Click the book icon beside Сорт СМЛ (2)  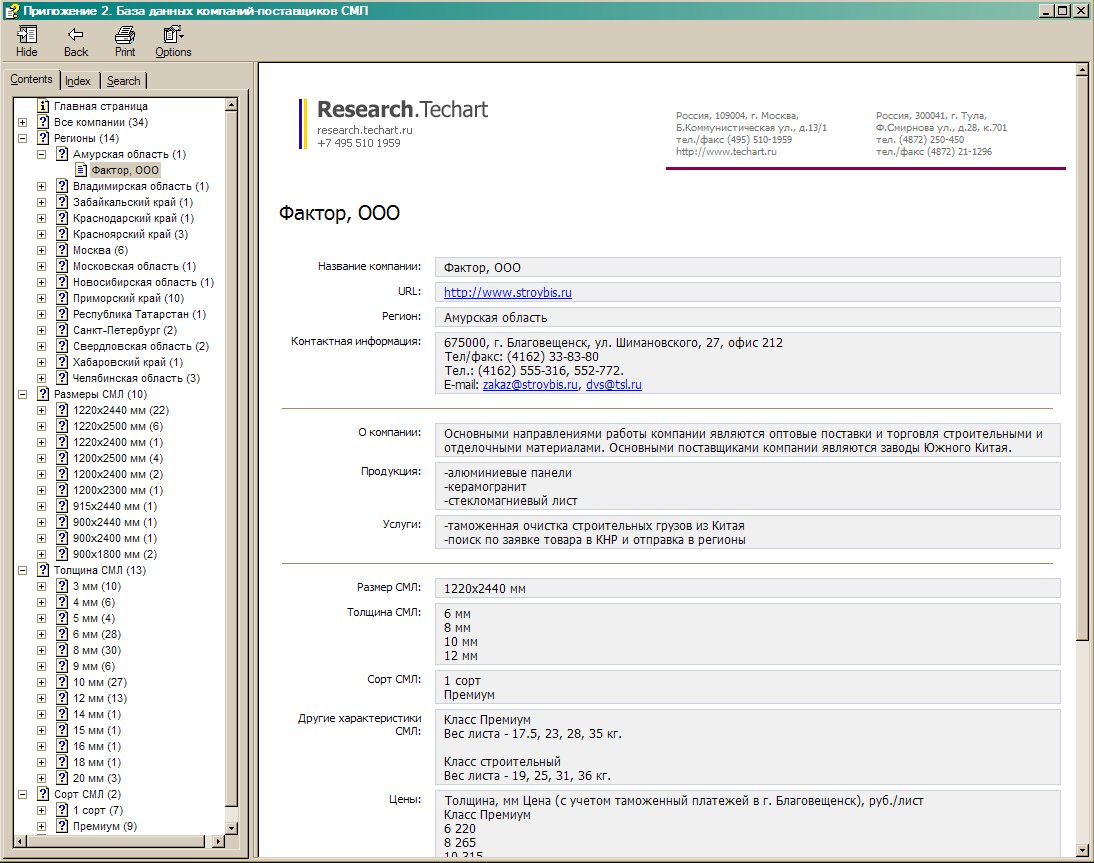tap(43, 794)
